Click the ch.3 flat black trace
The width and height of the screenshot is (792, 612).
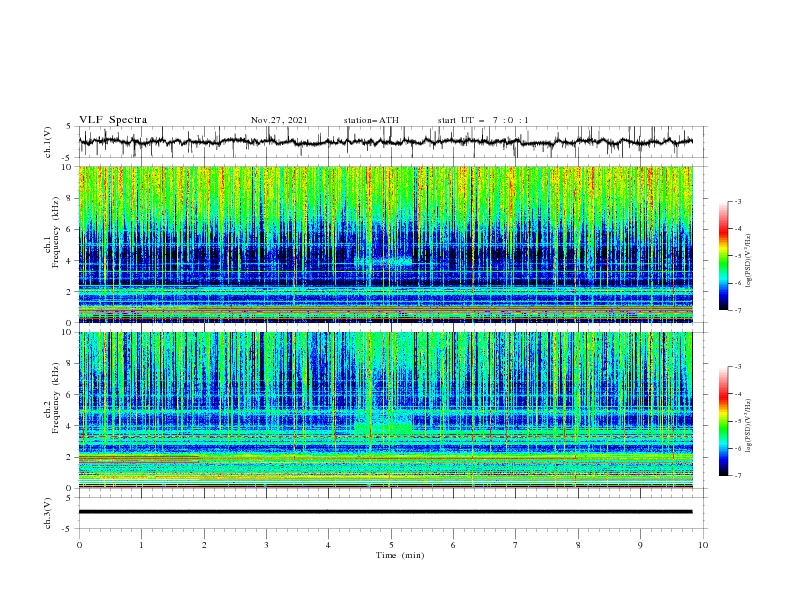point(385,512)
